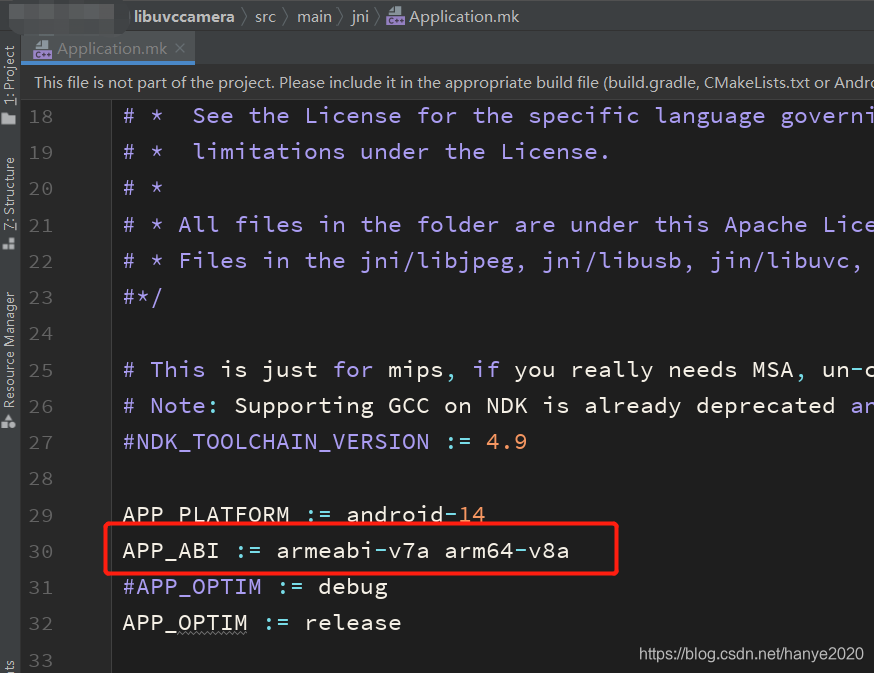Click the '#*/' comment end on line 23

143,297
